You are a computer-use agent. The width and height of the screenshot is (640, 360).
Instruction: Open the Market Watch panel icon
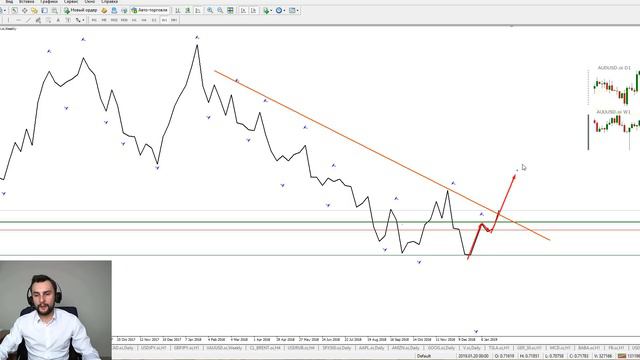14,10
